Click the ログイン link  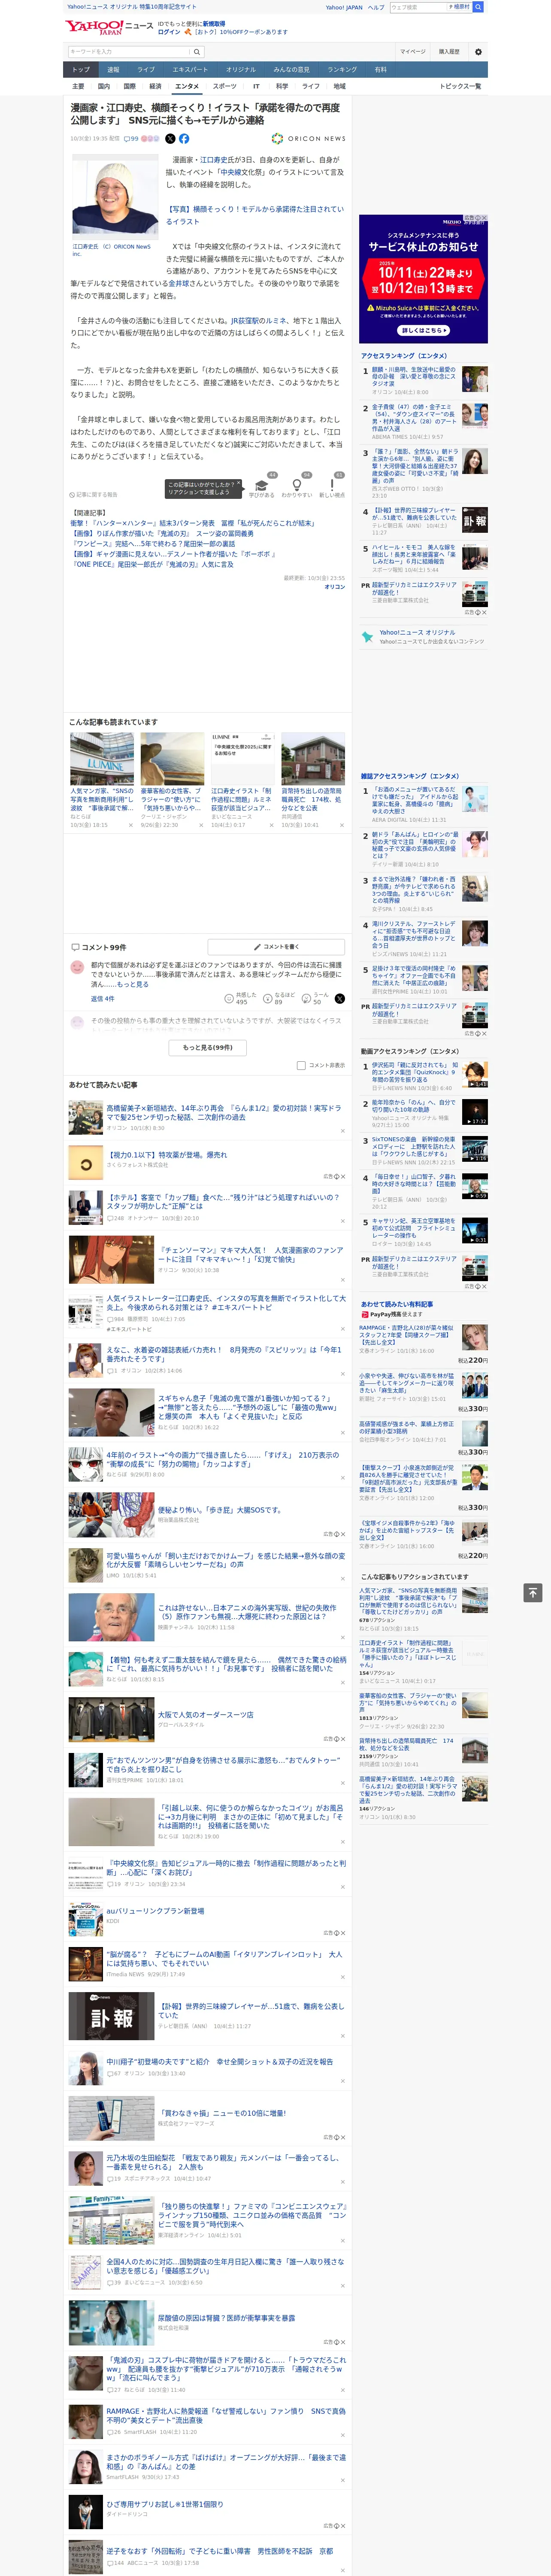pyautogui.click(x=169, y=32)
